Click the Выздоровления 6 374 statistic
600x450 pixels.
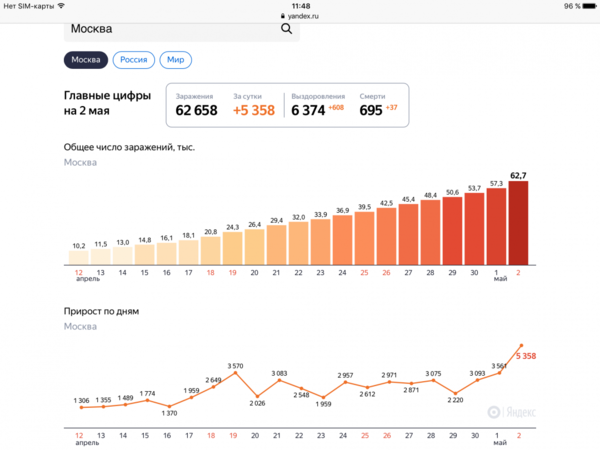pyautogui.click(x=314, y=104)
